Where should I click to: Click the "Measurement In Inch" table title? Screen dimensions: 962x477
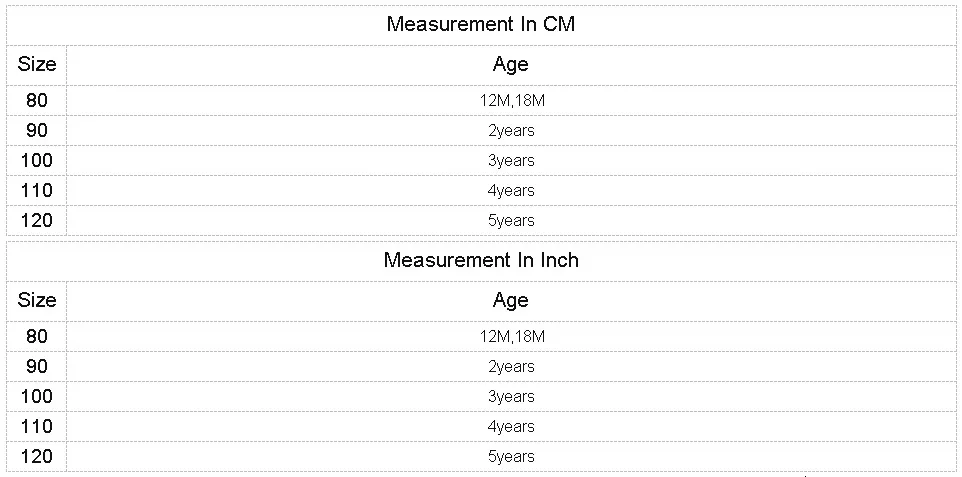480,260
